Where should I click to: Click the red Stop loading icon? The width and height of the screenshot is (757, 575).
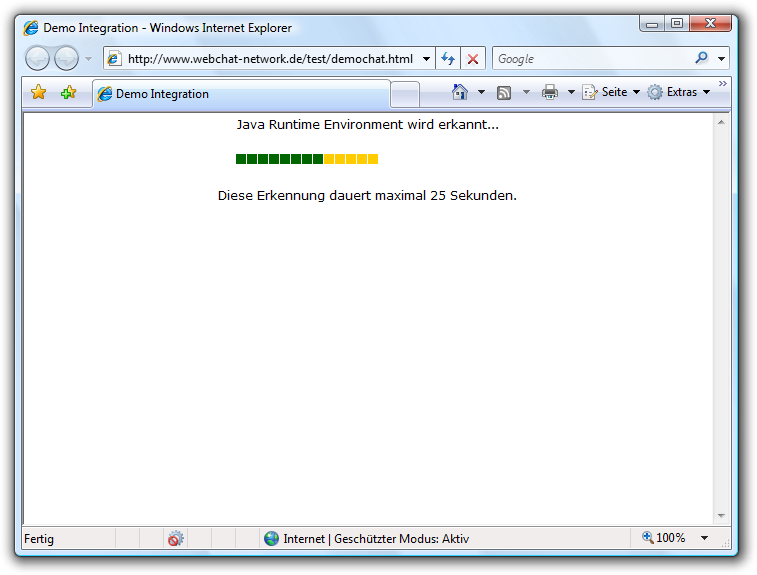pyautogui.click(x=473, y=59)
